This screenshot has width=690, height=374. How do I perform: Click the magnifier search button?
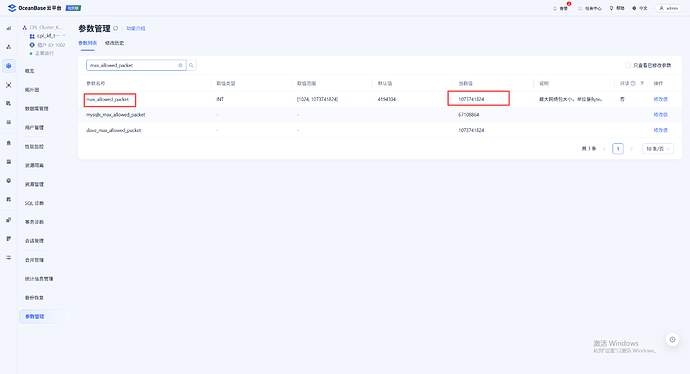click(x=191, y=65)
